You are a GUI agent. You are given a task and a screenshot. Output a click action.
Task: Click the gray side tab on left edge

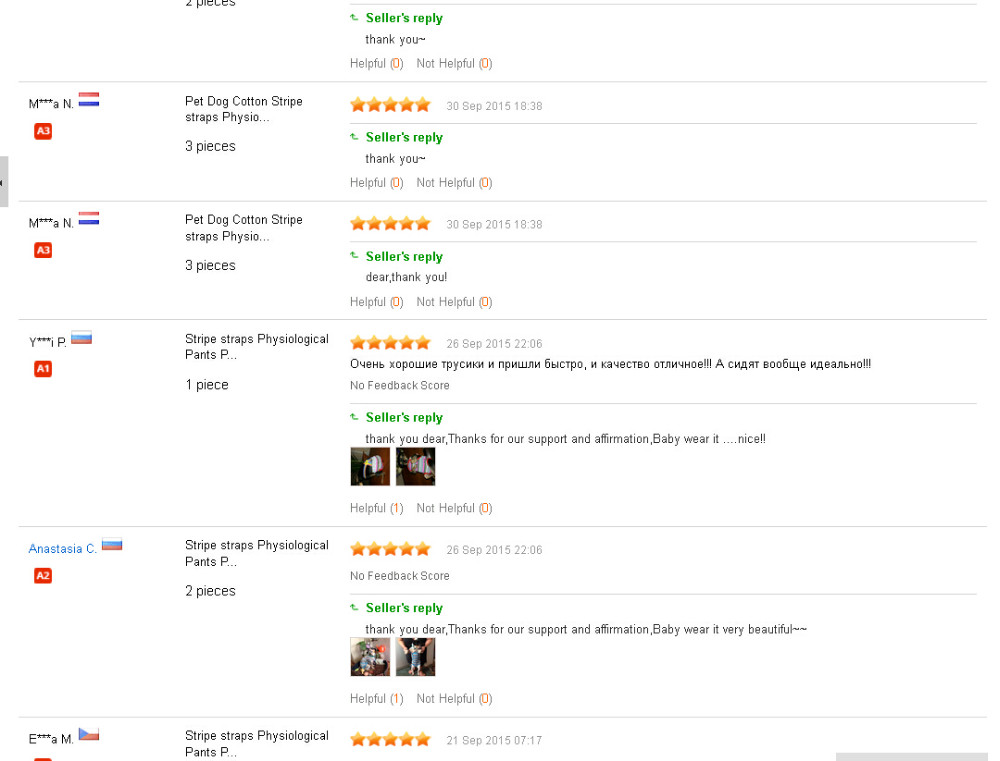[4, 182]
